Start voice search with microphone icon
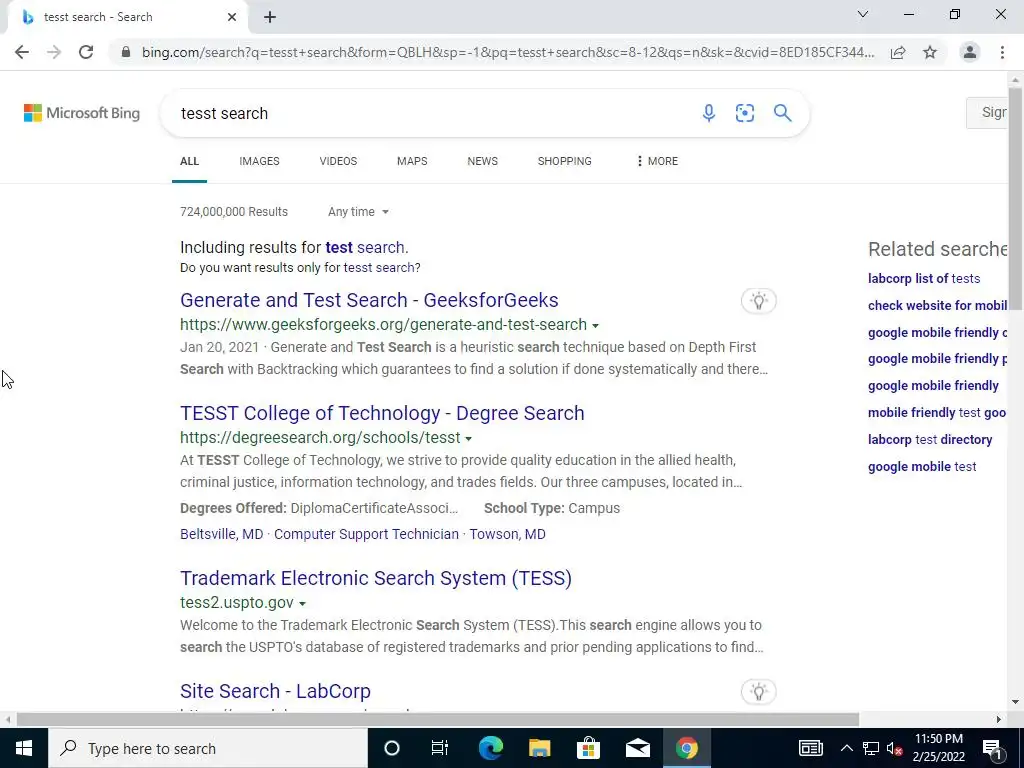The width and height of the screenshot is (1024, 768). (709, 113)
